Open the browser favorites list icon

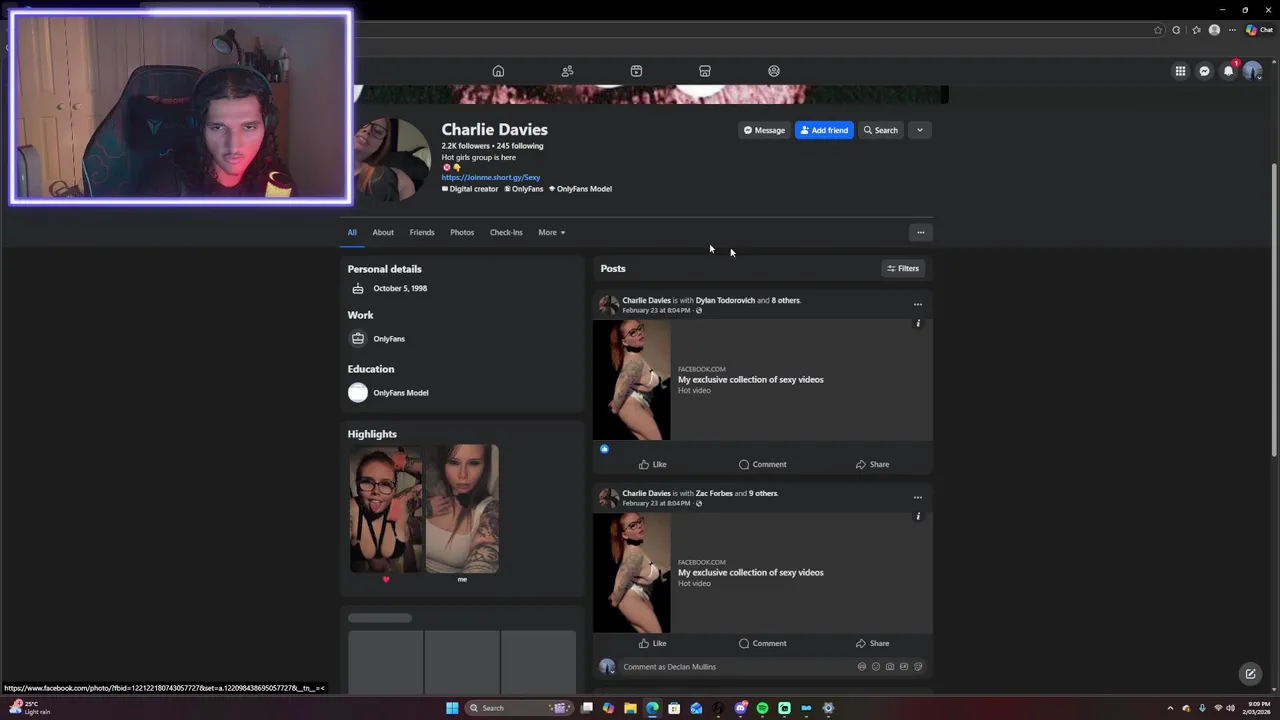coord(1196,30)
